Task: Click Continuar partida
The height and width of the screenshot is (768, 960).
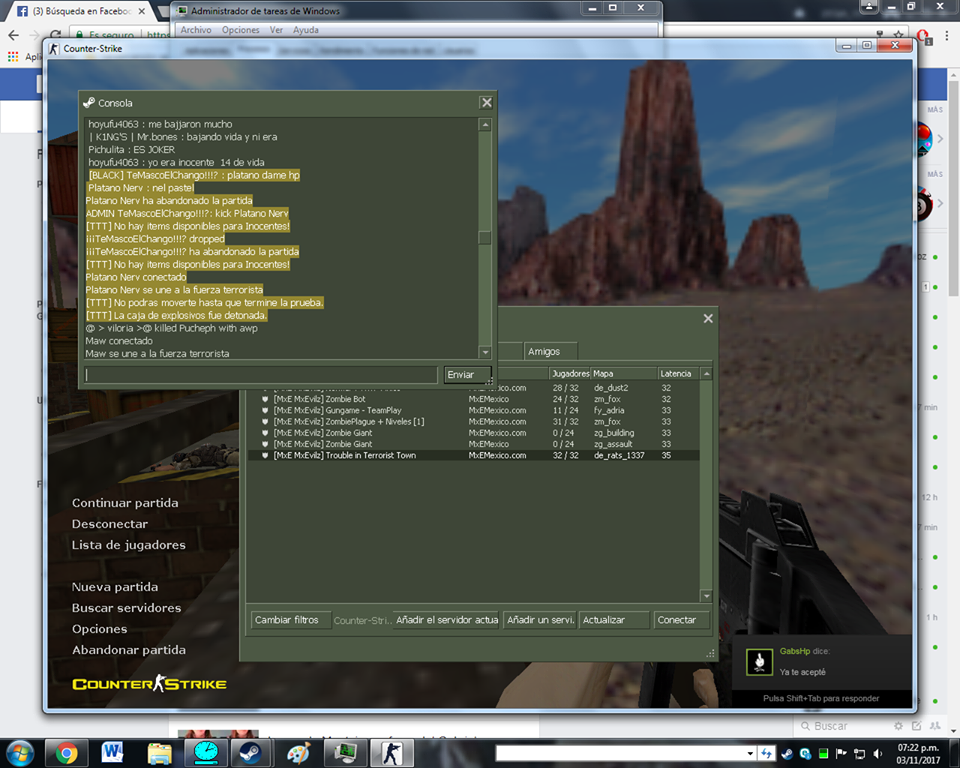Action: [x=126, y=503]
